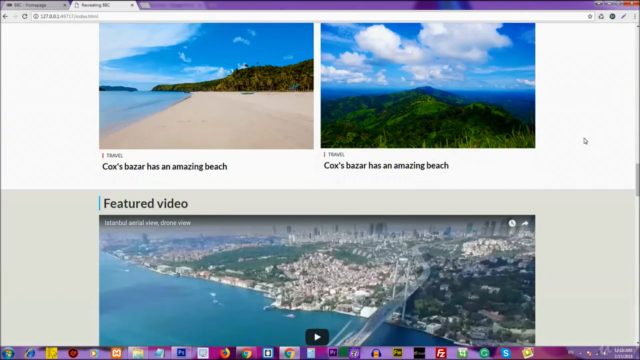Click the taskbar clock
Screen dimensions: 640x360
(624, 353)
